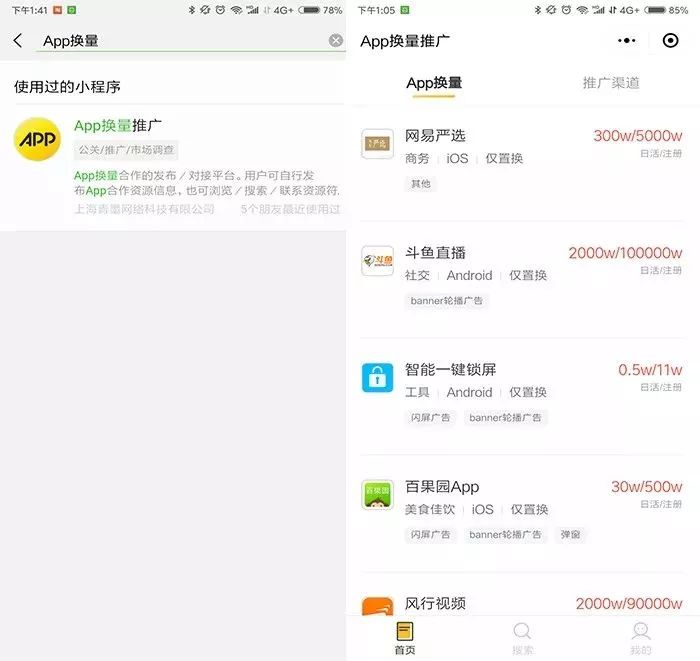Click the battery icon showing 78%

(x=308, y=10)
